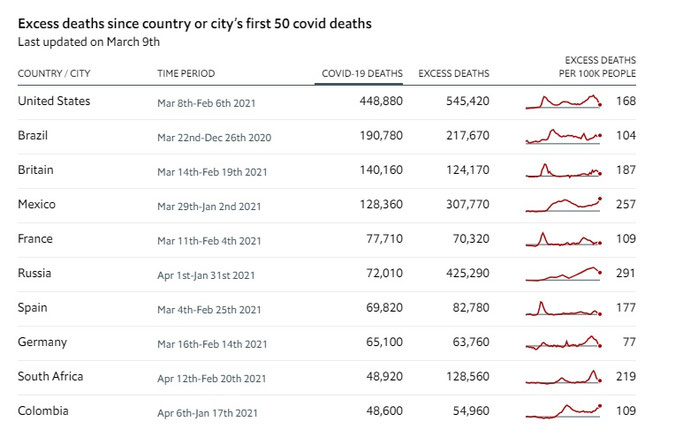Click the France sparkline chart
This screenshot has height=429, width=683.
coord(564,239)
